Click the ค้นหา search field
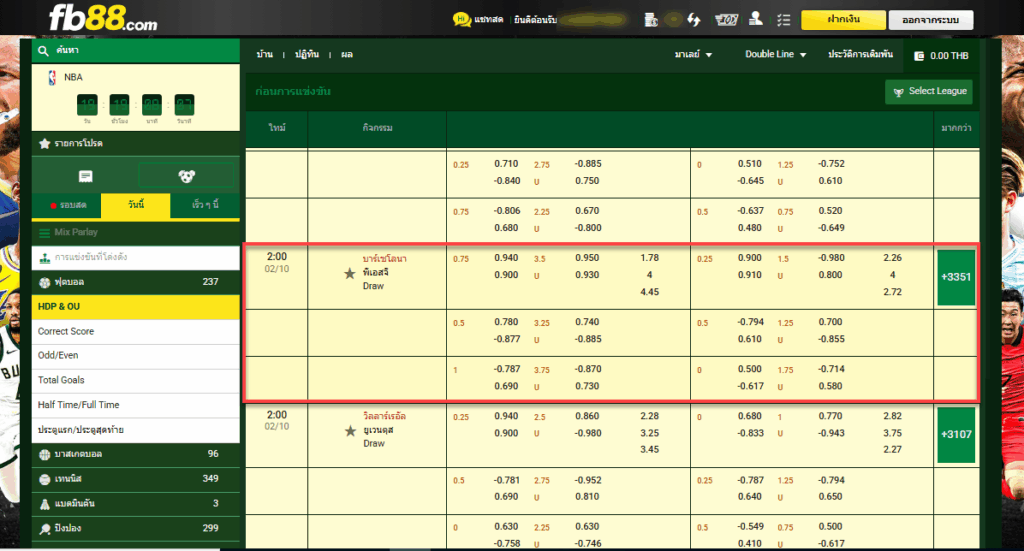This screenshot has width=1024, height=551. pos(136,51)
